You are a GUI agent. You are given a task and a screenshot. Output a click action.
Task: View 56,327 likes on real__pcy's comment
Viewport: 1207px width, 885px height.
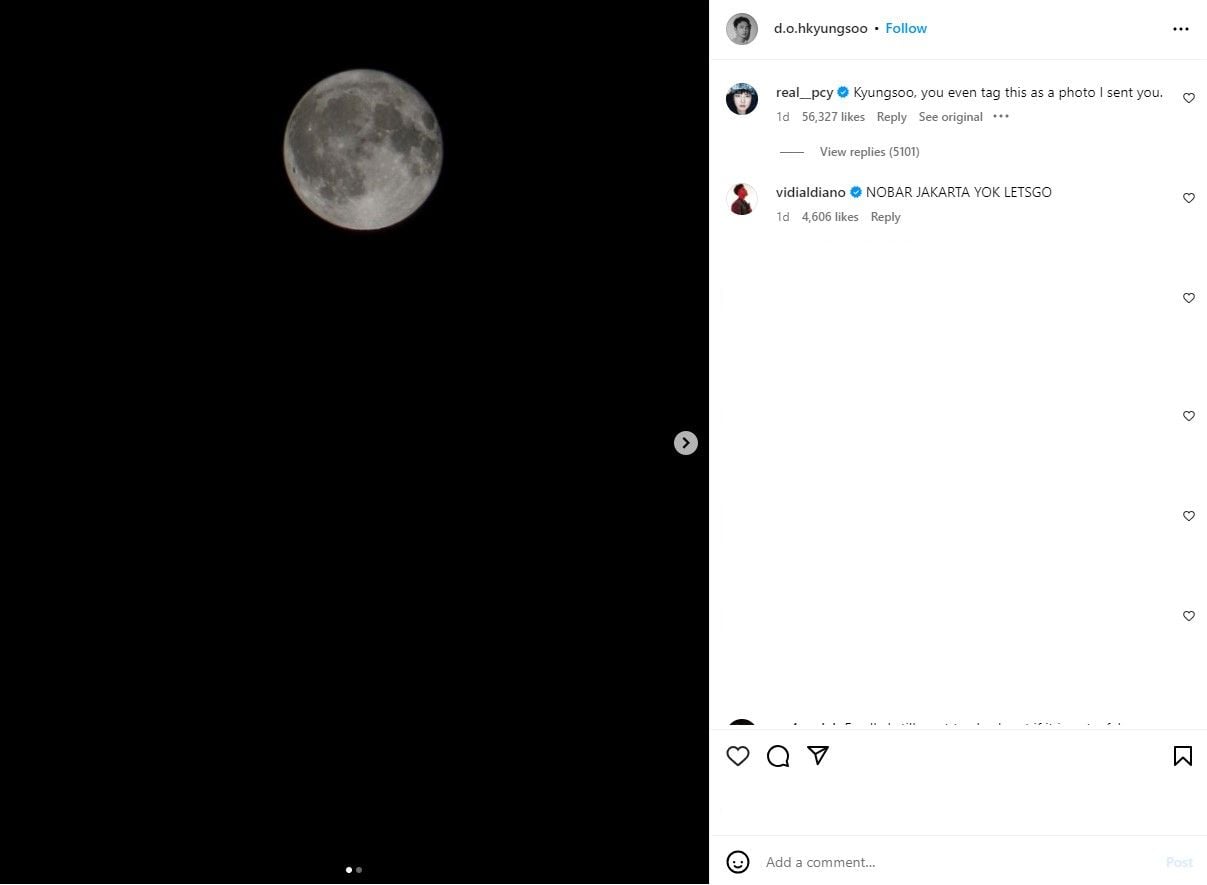click(833, 117)
